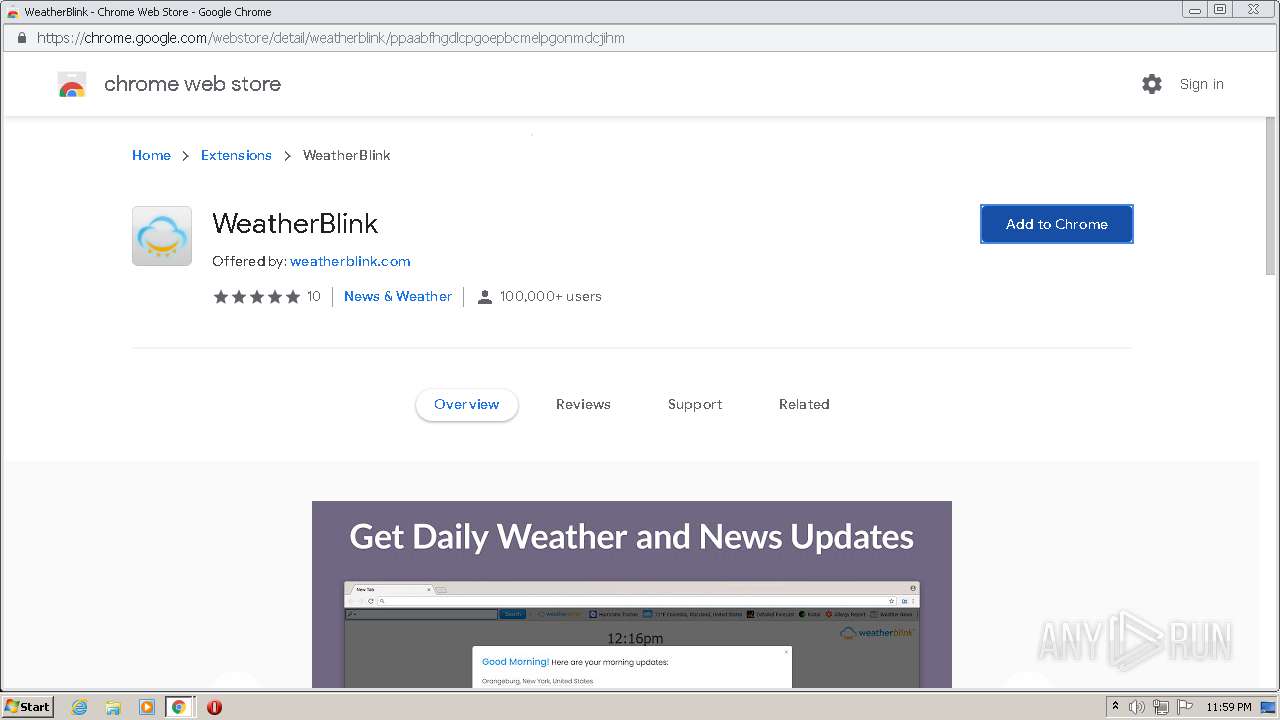Open the weatherblink.com publisher link
The width and height of the screenshot is (1280, 720).
(x=350, y=261)
